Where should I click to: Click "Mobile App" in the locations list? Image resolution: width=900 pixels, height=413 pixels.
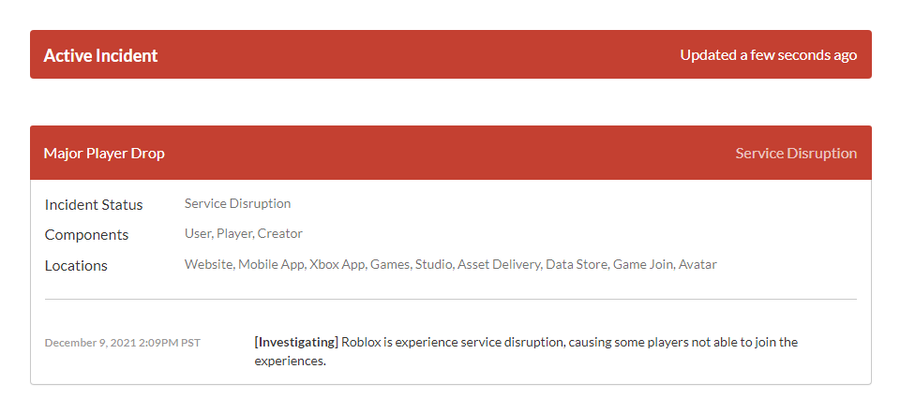270,265
